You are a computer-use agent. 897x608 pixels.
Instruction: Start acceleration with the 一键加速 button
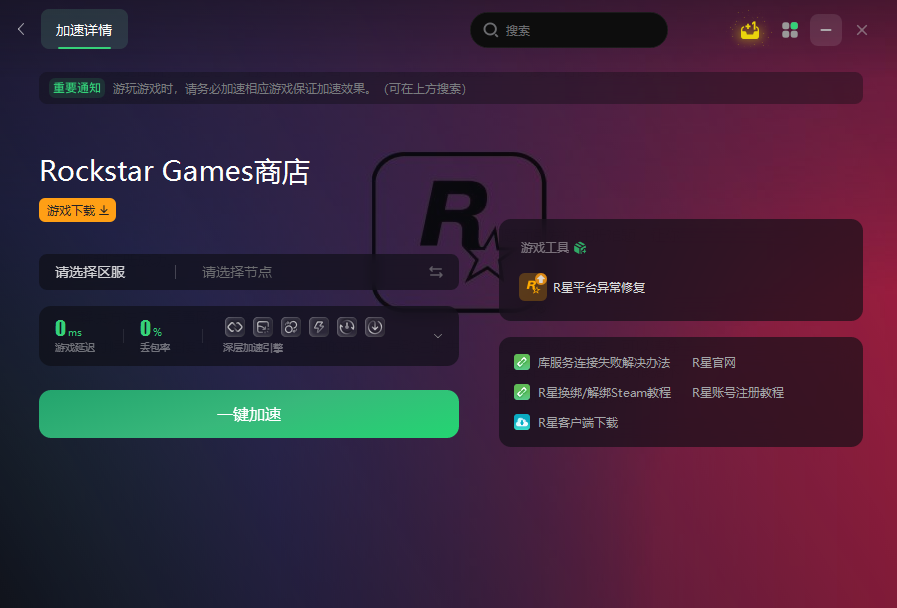coord(249,414)
